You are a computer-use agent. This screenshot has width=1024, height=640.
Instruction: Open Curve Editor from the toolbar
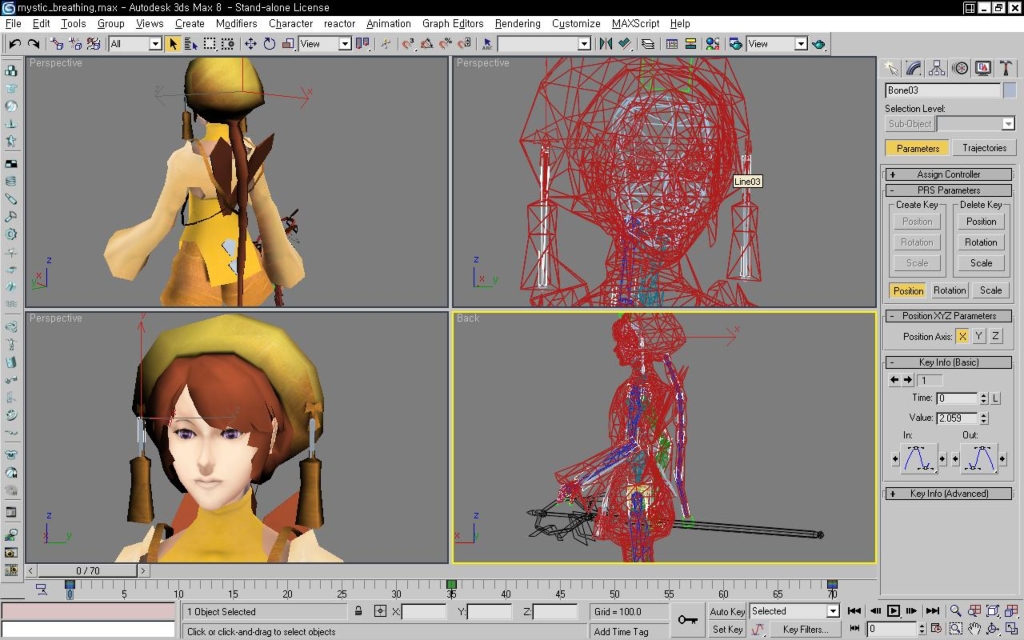671,44
